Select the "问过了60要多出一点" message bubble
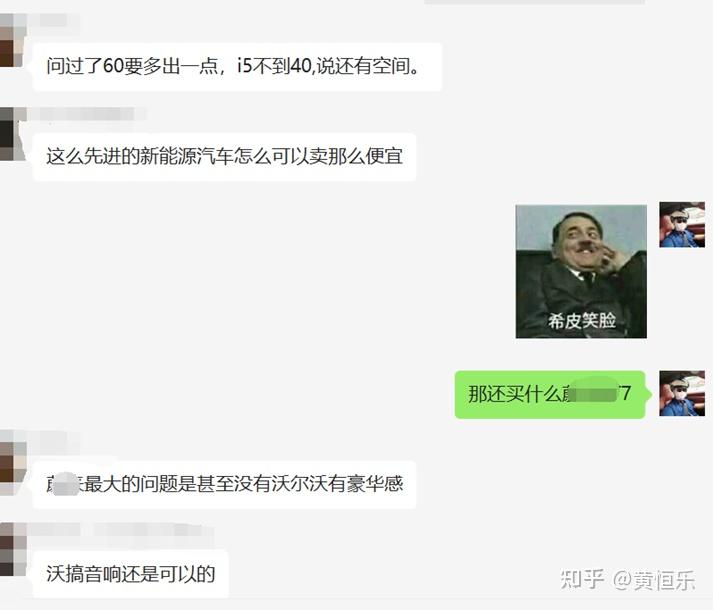The image size is (713, 610). [237, 67]
